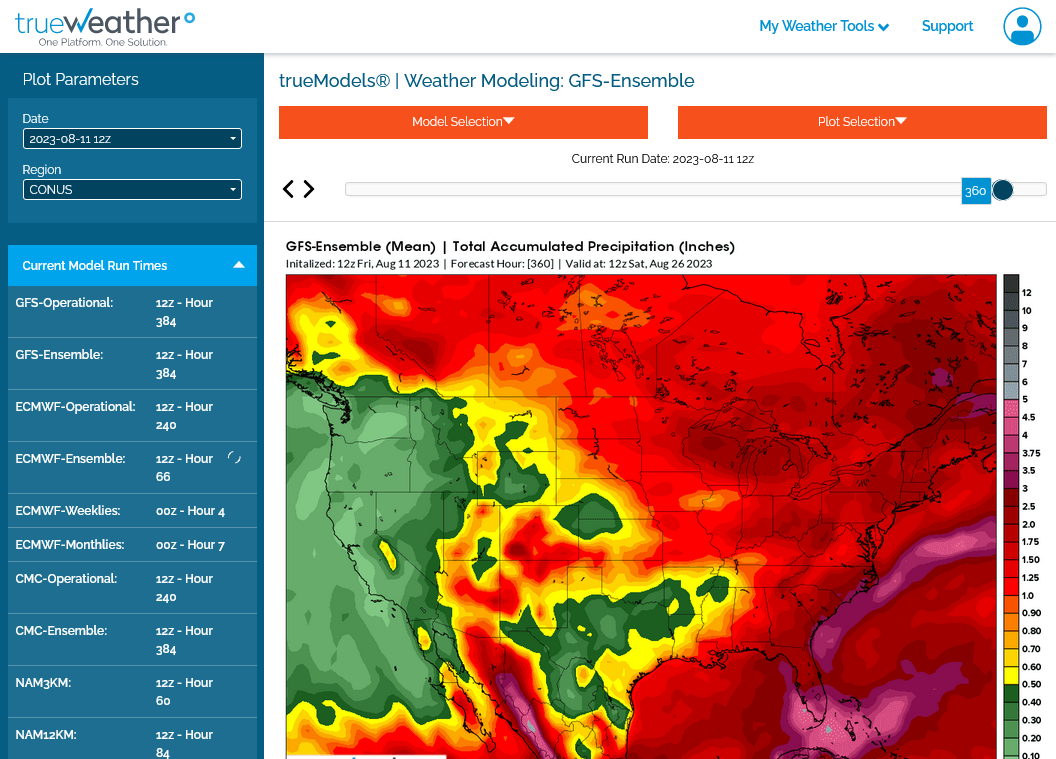
Task: Select the ECMWF-Operational run row
Action: [x=132, y=416]
